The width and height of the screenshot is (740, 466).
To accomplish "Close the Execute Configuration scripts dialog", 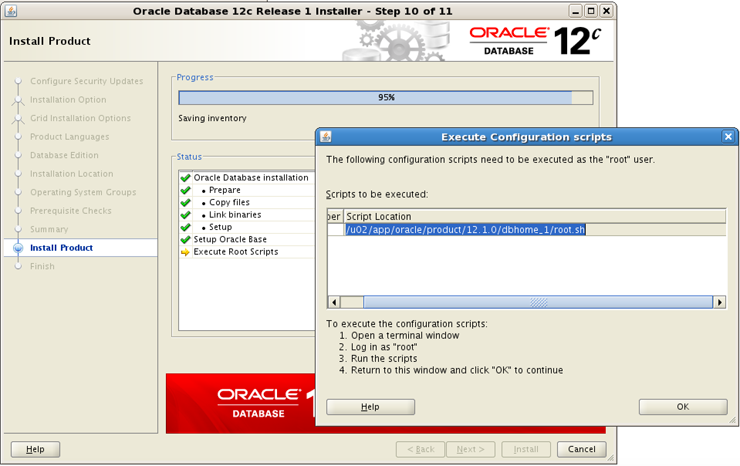I will pyautogui.click(x=728, y=136).
